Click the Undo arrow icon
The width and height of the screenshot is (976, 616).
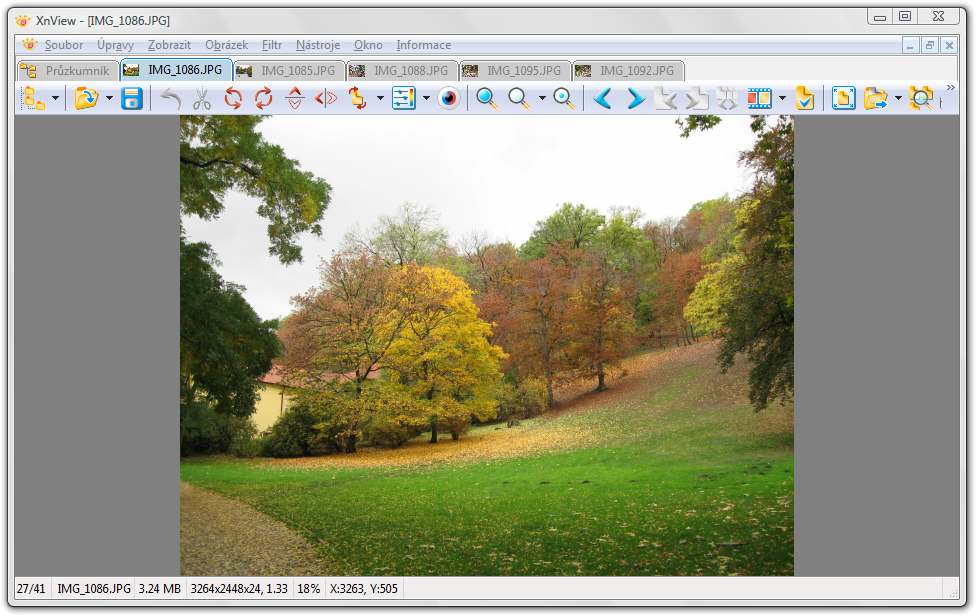click(171, 98)
